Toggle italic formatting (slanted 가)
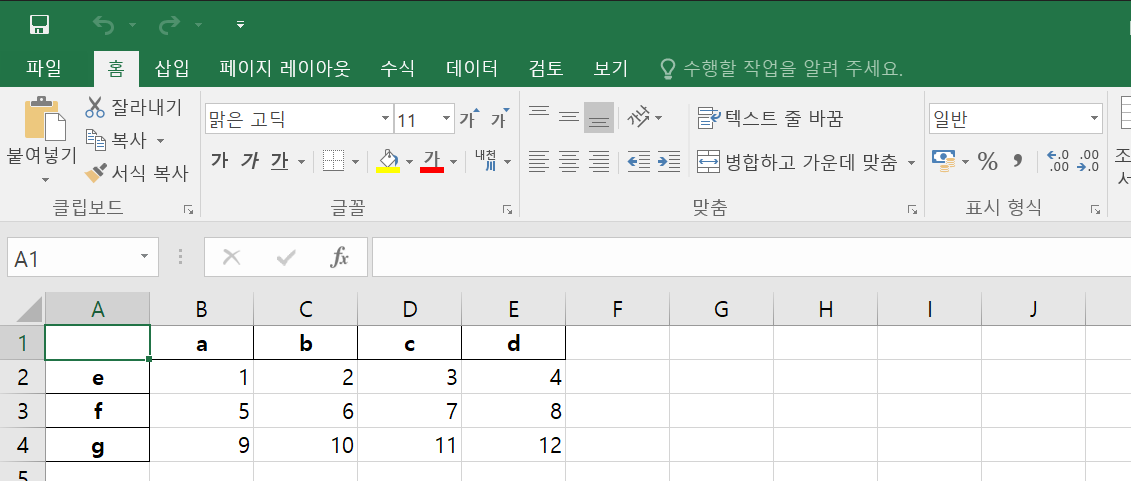The height and width of the screenshot is (481, 1131). point(250,161)
